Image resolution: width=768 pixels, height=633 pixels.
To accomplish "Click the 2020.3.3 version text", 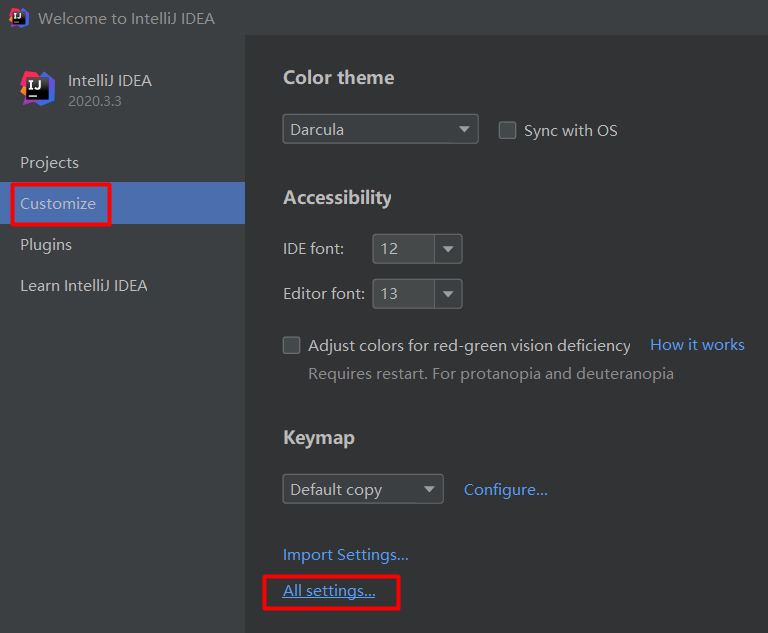I will [95, 101].
